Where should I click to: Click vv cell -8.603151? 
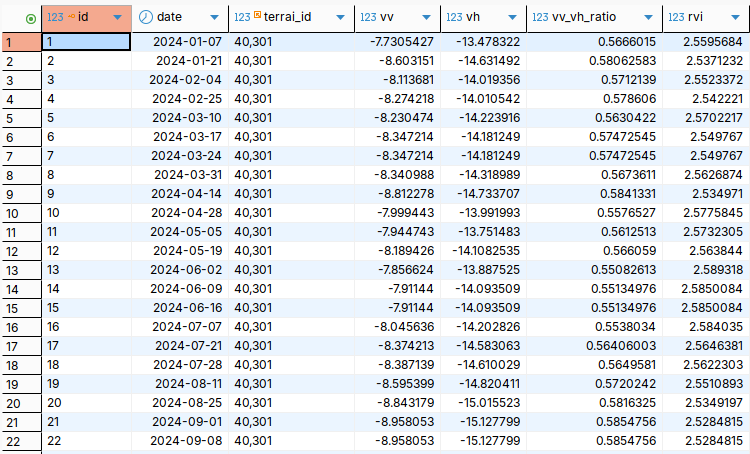[x=397, y=61]
